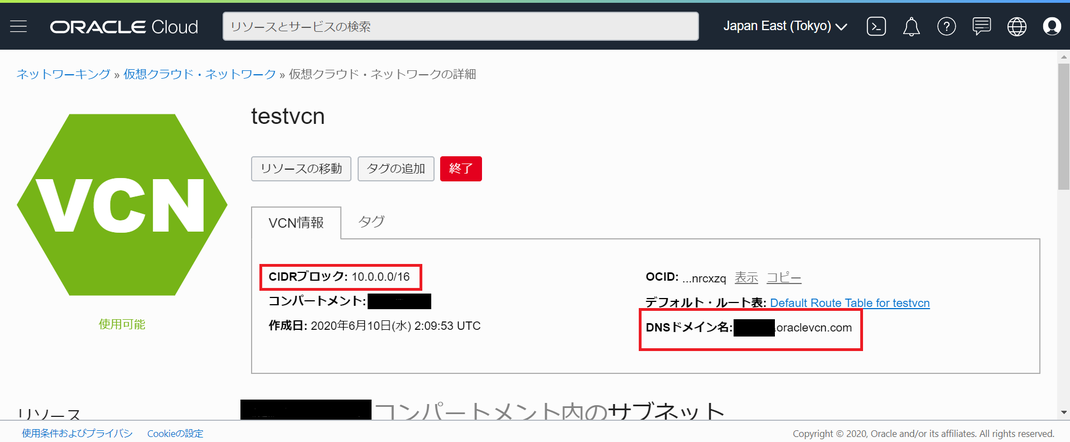Screen dimensions: 1070x442
Task: Focus the リソースとサービスの検索 search box
Action: tap(461, 27)
